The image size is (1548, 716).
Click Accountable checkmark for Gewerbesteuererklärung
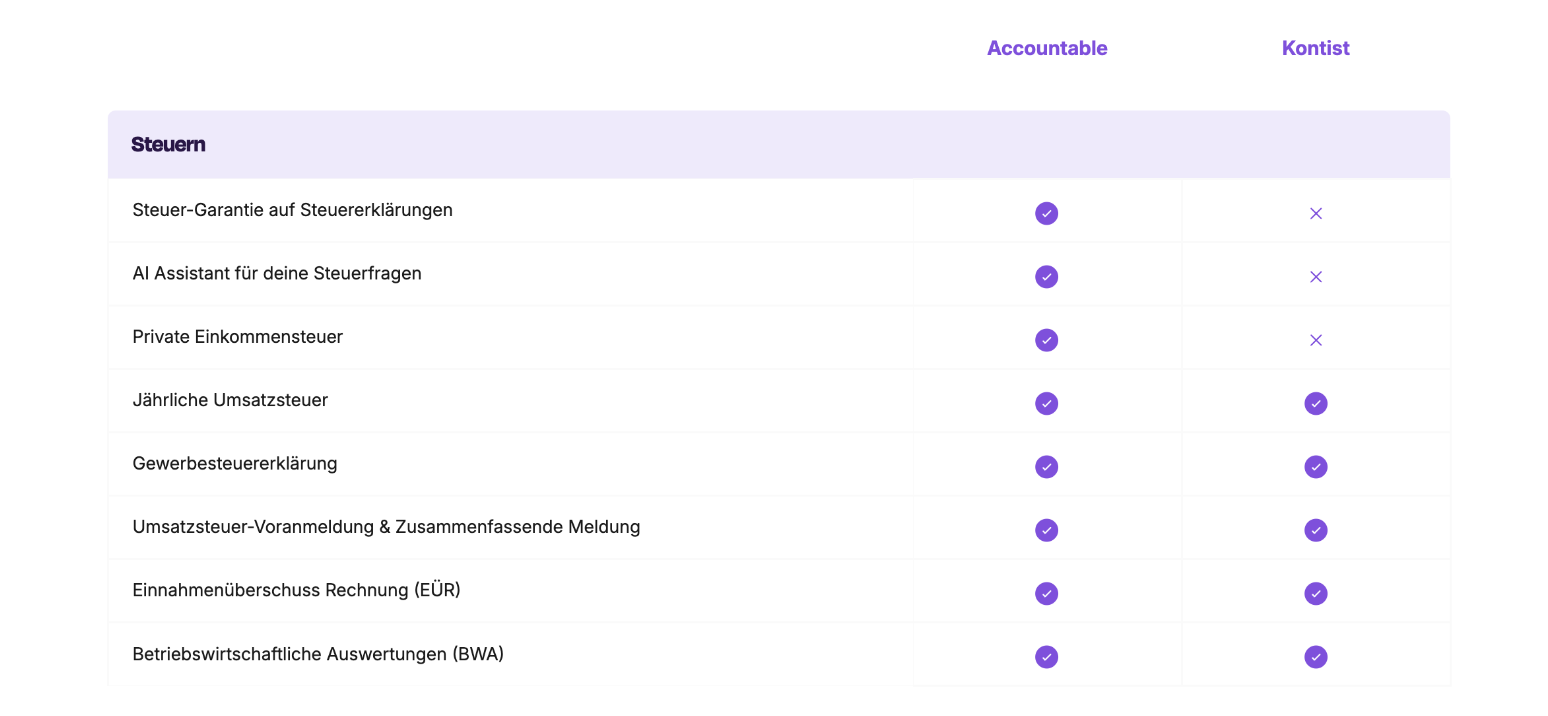[1046, 467]
